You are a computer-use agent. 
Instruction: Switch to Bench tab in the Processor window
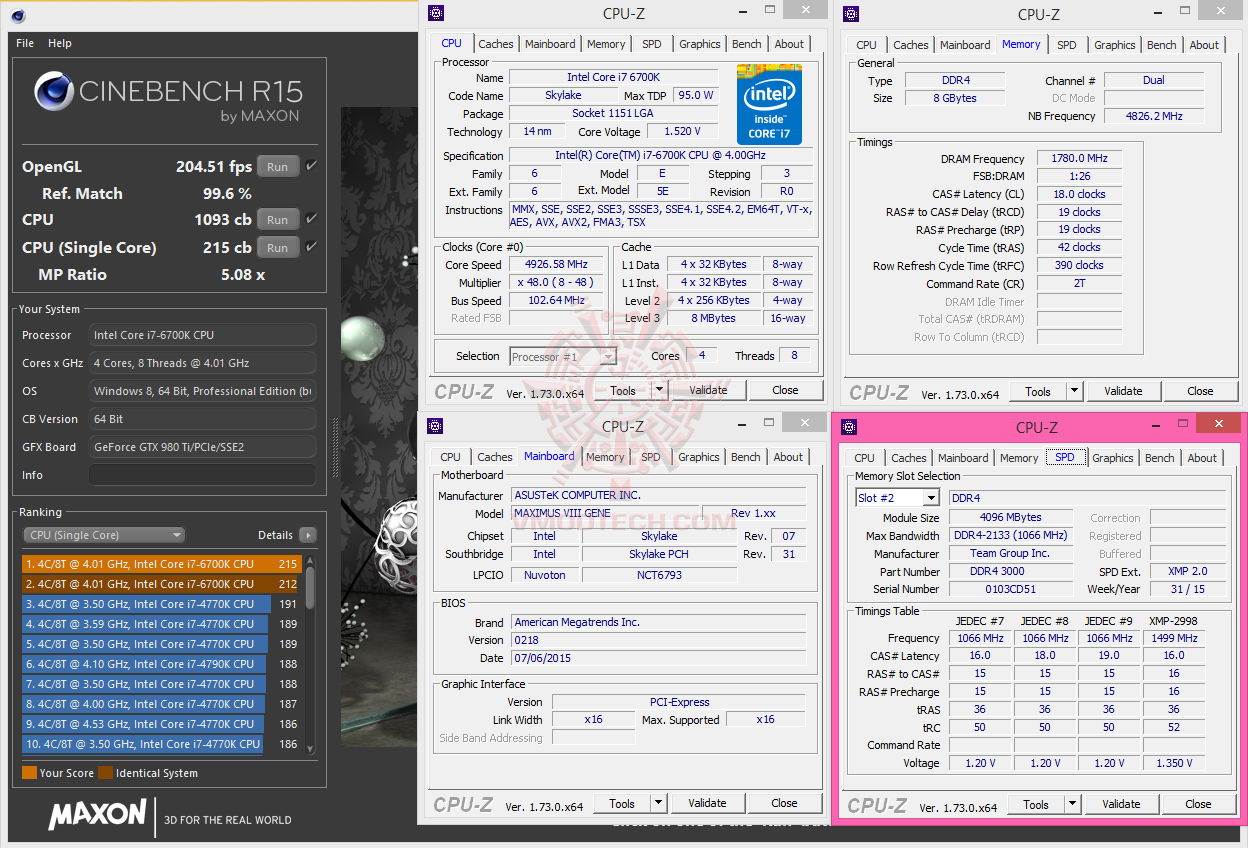coord(746,44)
